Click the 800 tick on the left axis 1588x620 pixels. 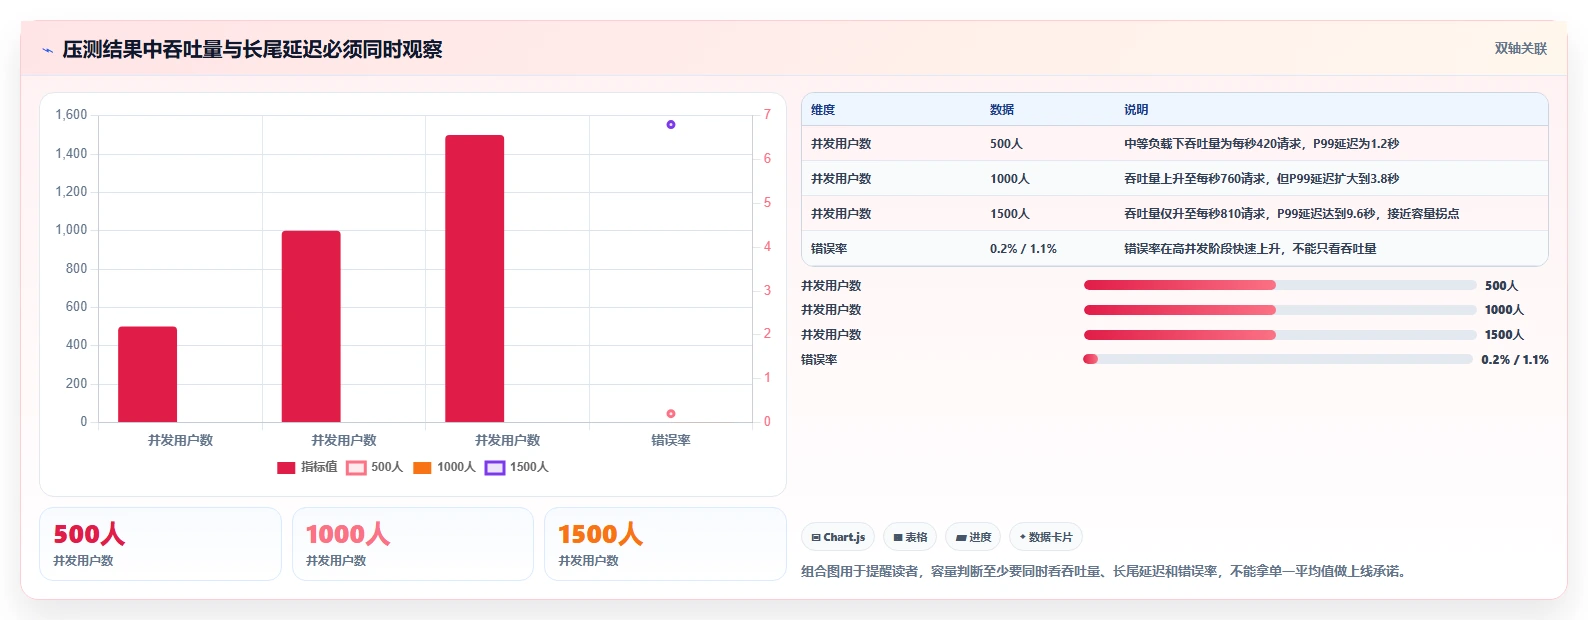[x=76, y=268]
